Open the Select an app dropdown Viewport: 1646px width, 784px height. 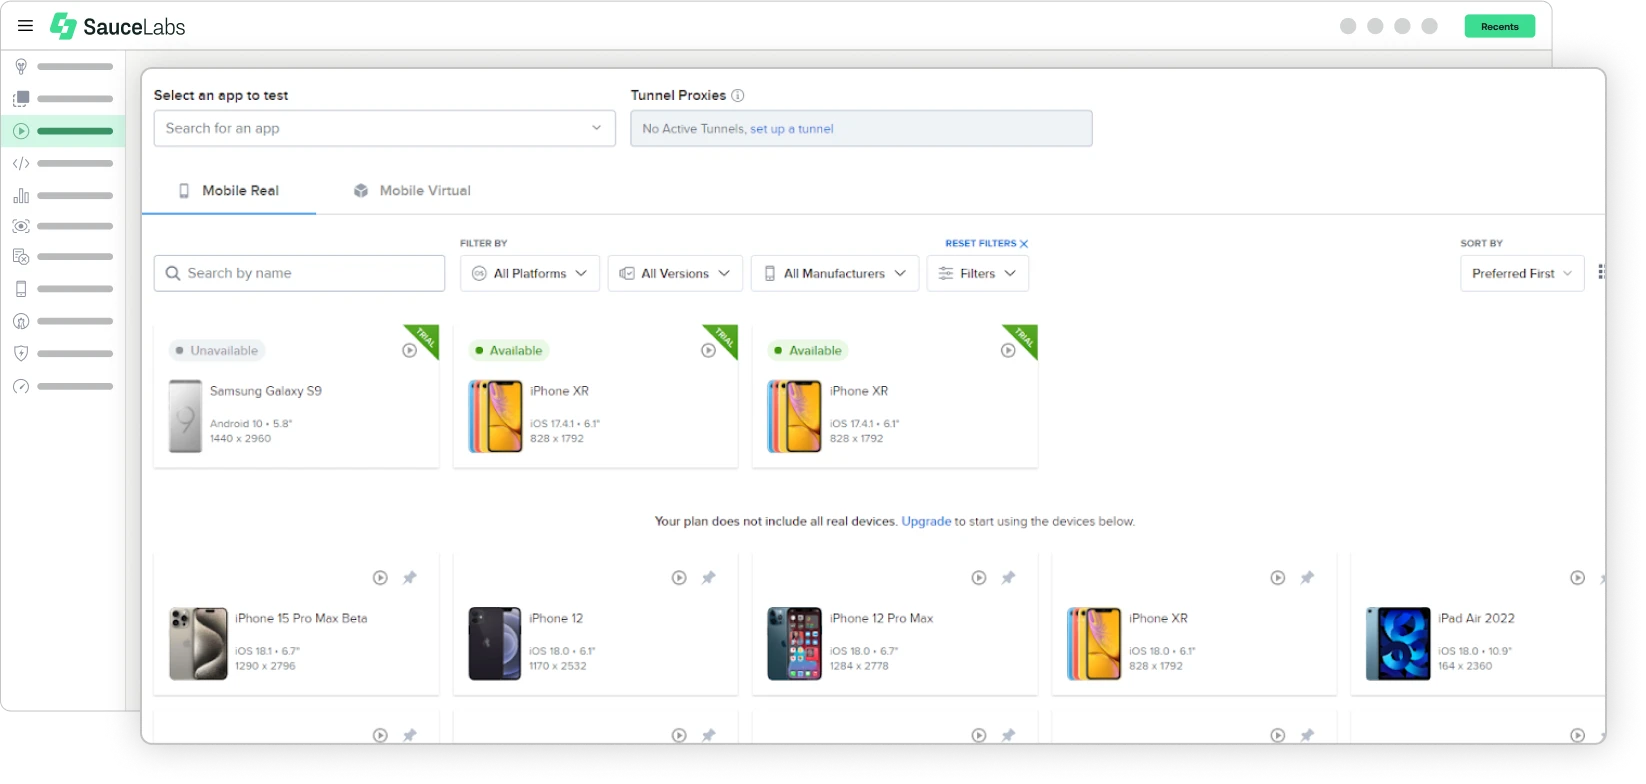click(385, 128)
